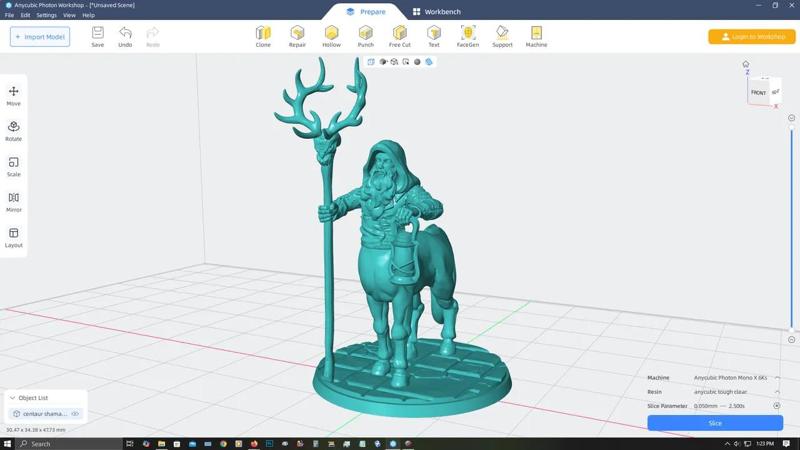Open the Help menu

pos(88,15)
